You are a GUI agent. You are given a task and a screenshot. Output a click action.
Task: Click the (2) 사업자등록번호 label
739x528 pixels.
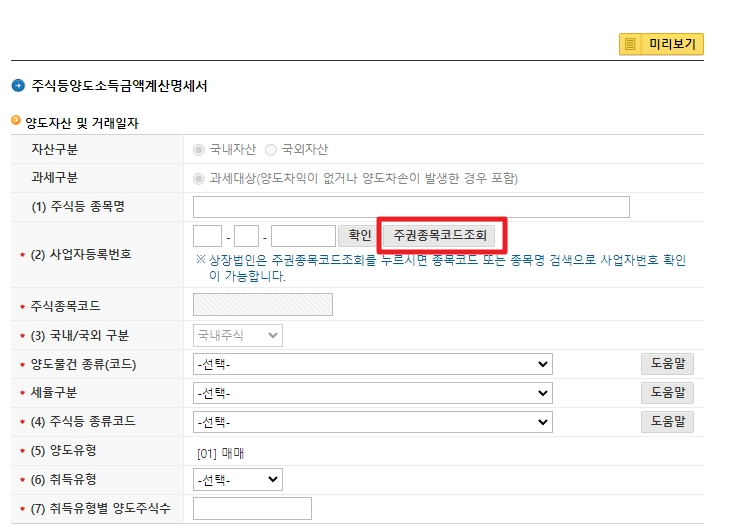point(81,255)
